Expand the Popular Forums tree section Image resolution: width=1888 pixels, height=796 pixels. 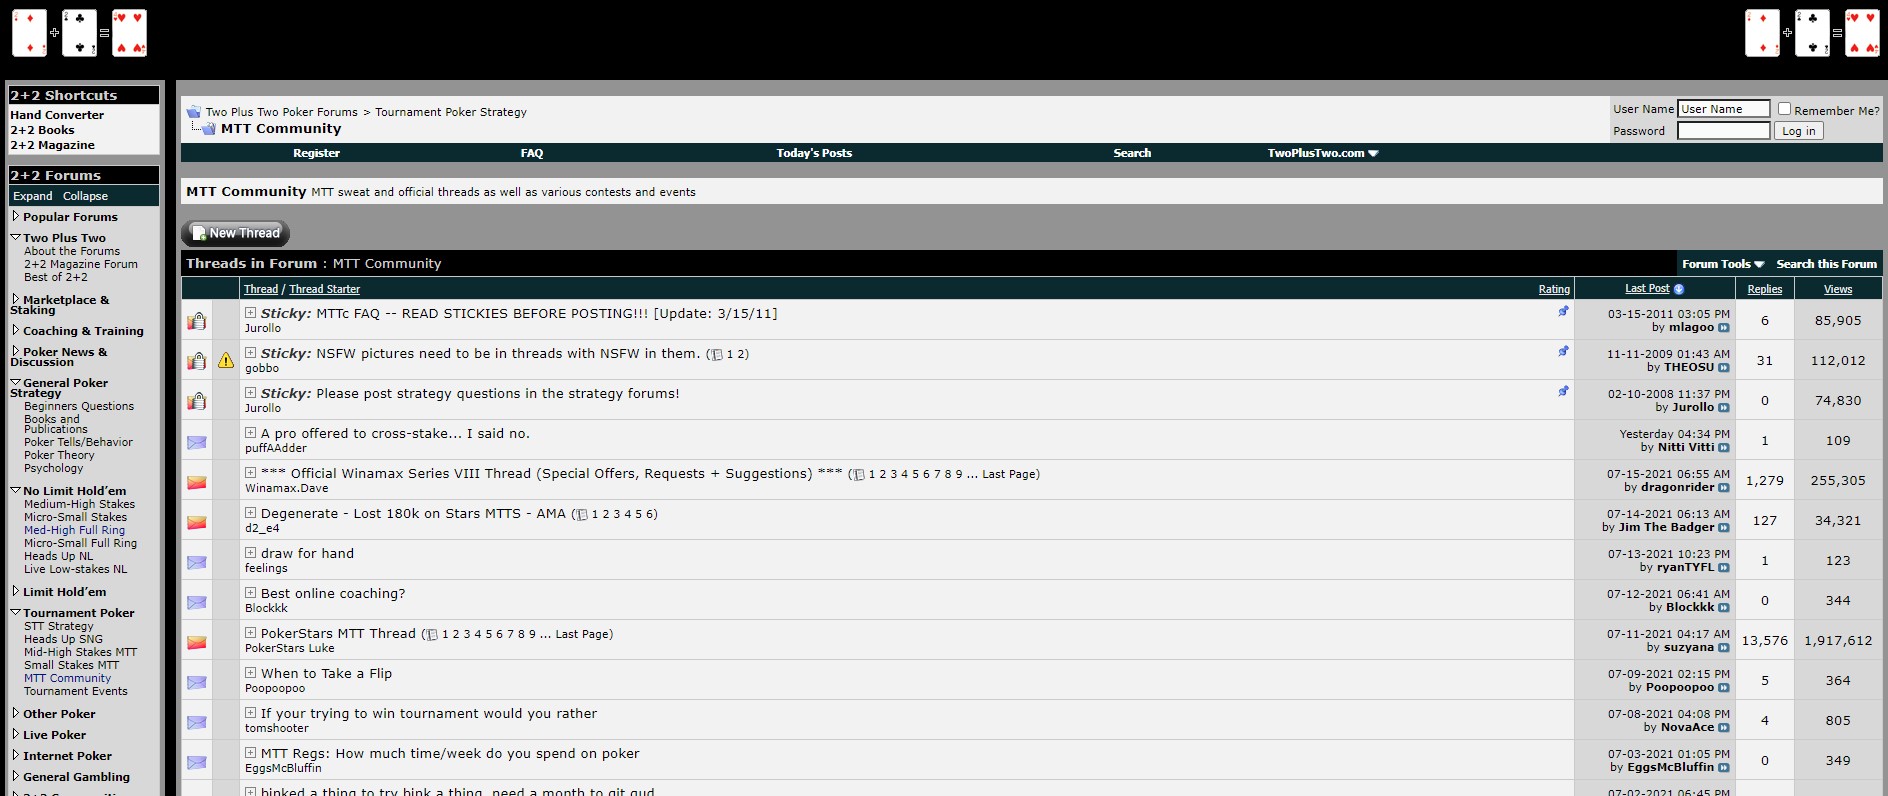click(15, 216)
